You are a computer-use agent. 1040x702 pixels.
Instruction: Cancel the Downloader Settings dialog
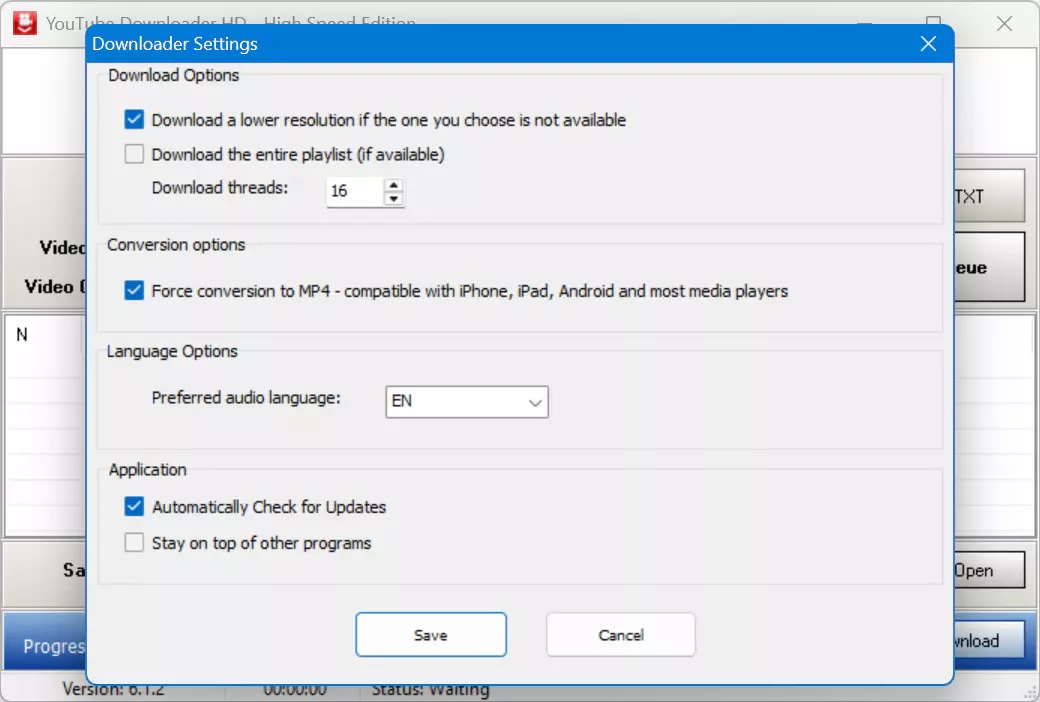pyautogui.click(x=621, y=635)
